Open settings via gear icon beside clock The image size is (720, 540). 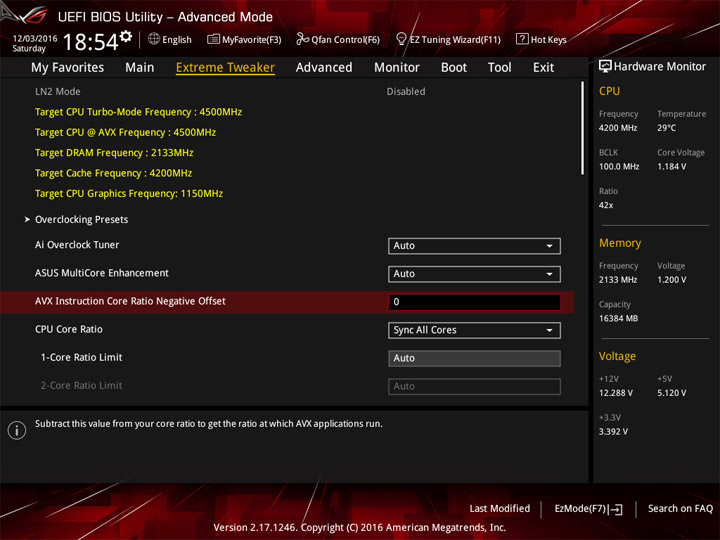126,36
